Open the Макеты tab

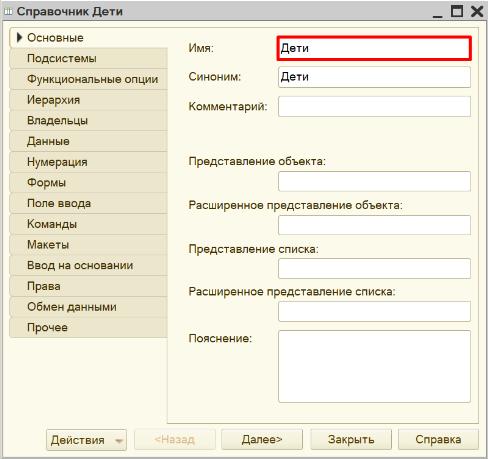point(89,245)
